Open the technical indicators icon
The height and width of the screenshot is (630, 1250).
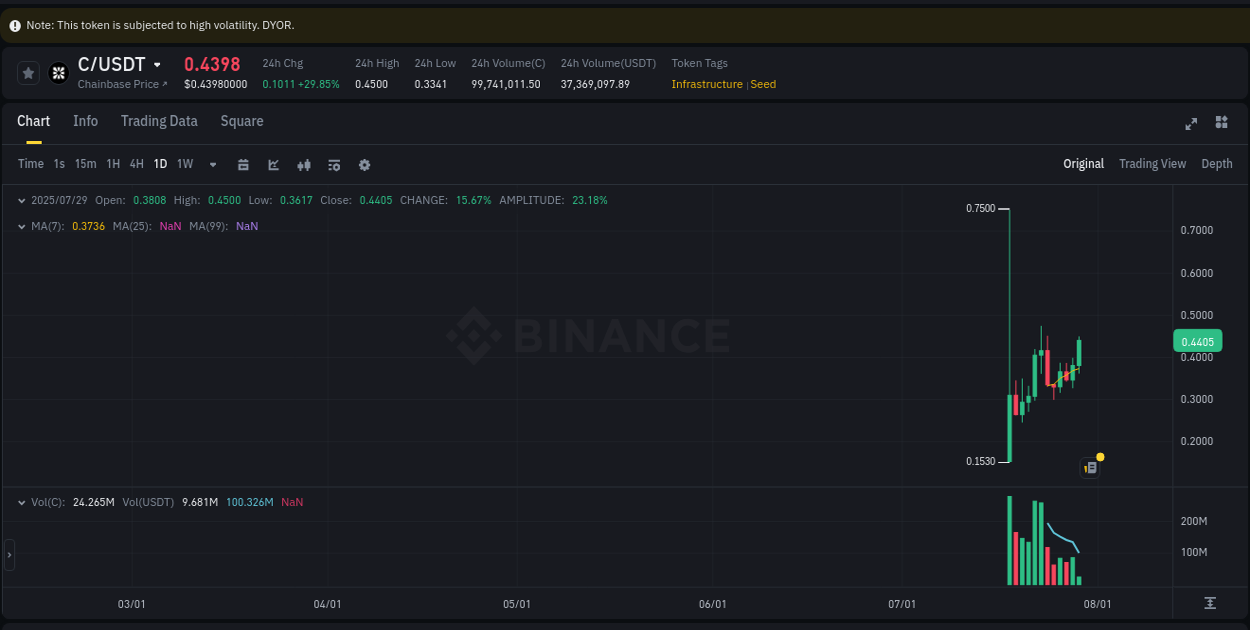click(x=303, y=164)
